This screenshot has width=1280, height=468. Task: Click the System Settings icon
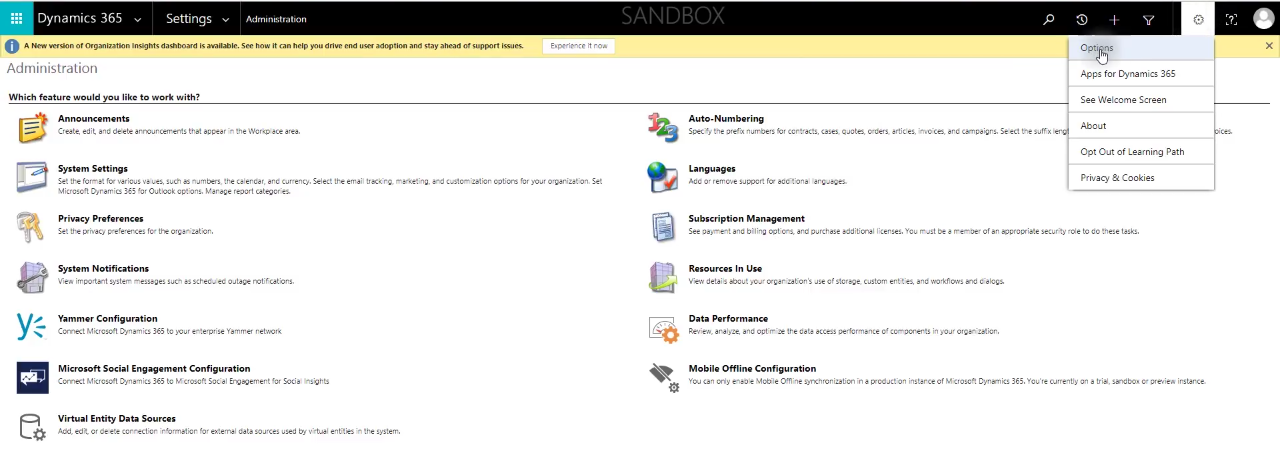tap(32, 177)
